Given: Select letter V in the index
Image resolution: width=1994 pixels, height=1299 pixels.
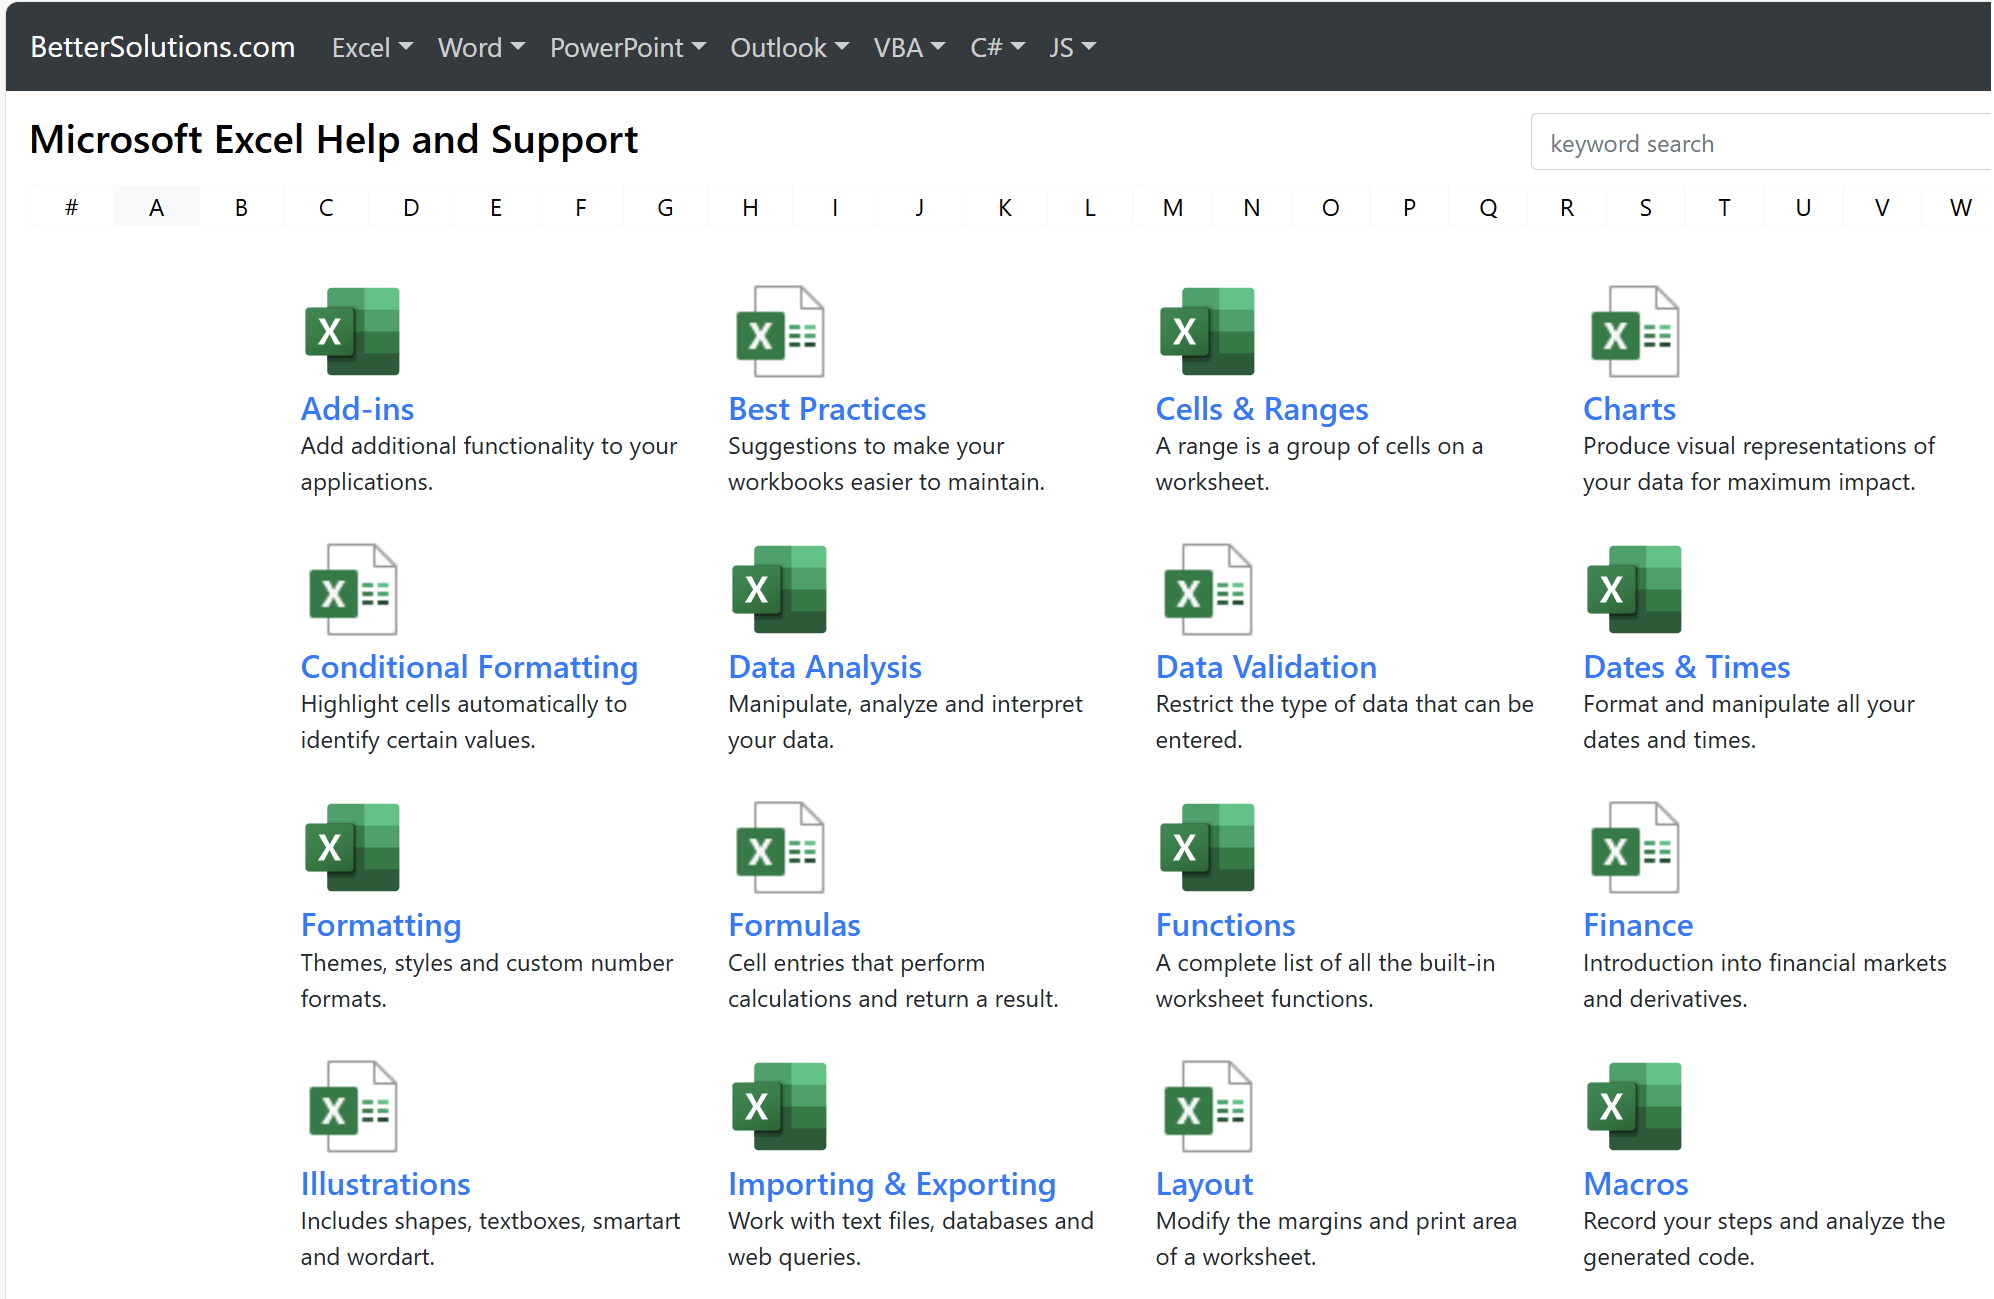Looking at the screenshot, I should click(1882, 207).
